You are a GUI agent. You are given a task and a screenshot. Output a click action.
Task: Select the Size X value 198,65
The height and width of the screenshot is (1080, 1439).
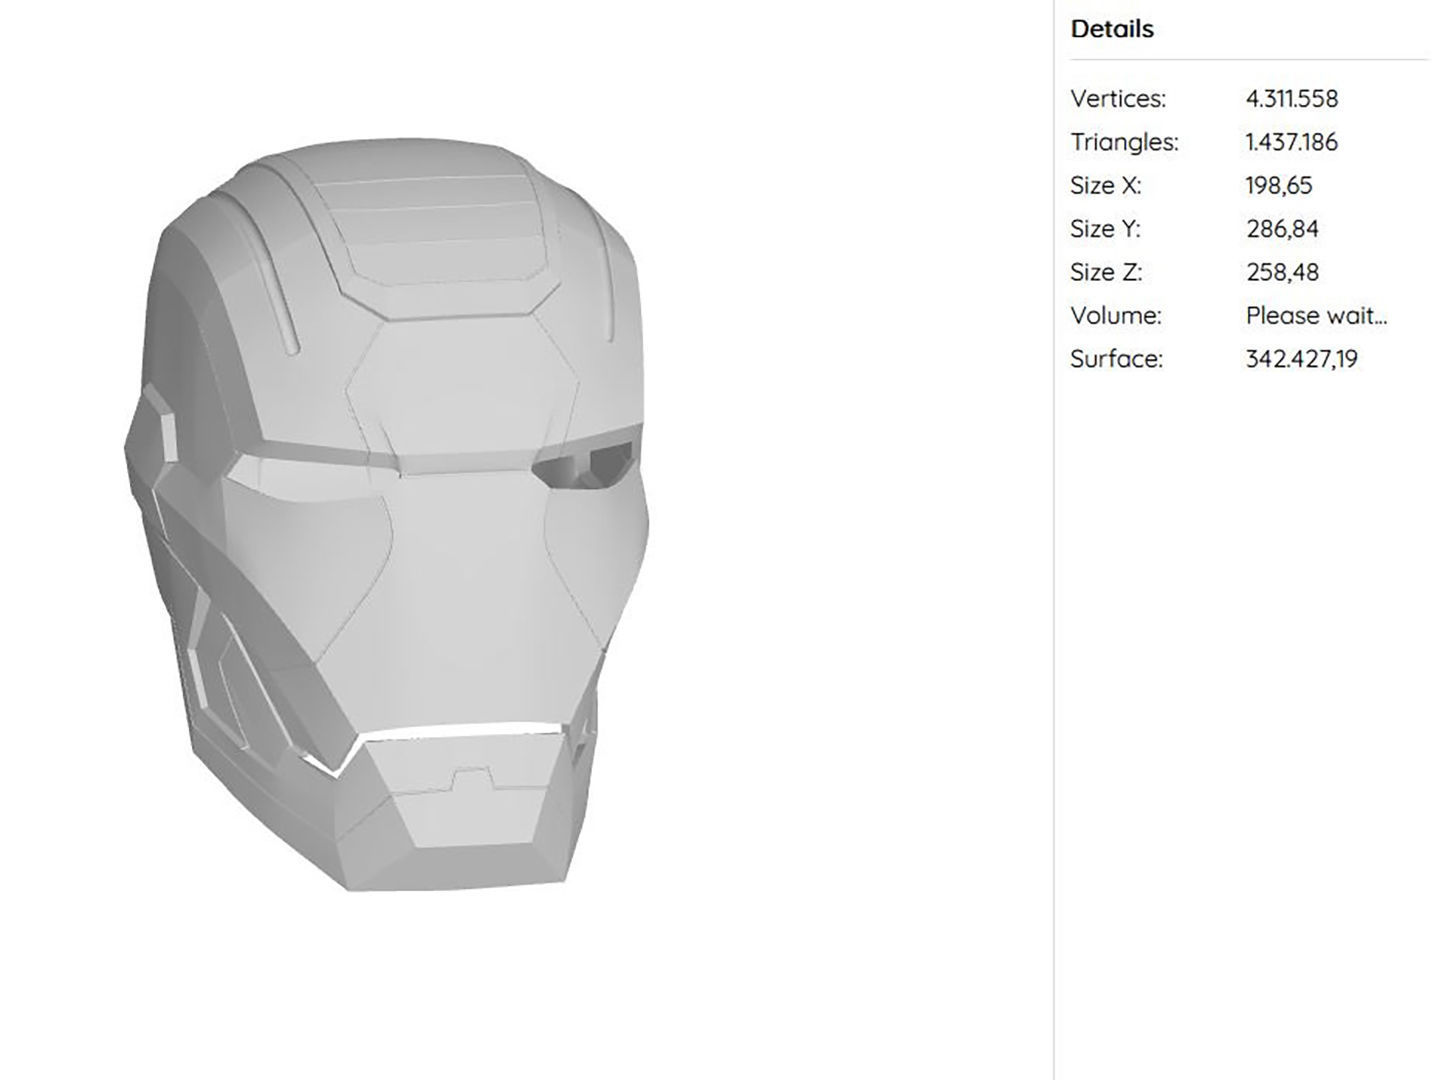click(x=1279, y=186)
